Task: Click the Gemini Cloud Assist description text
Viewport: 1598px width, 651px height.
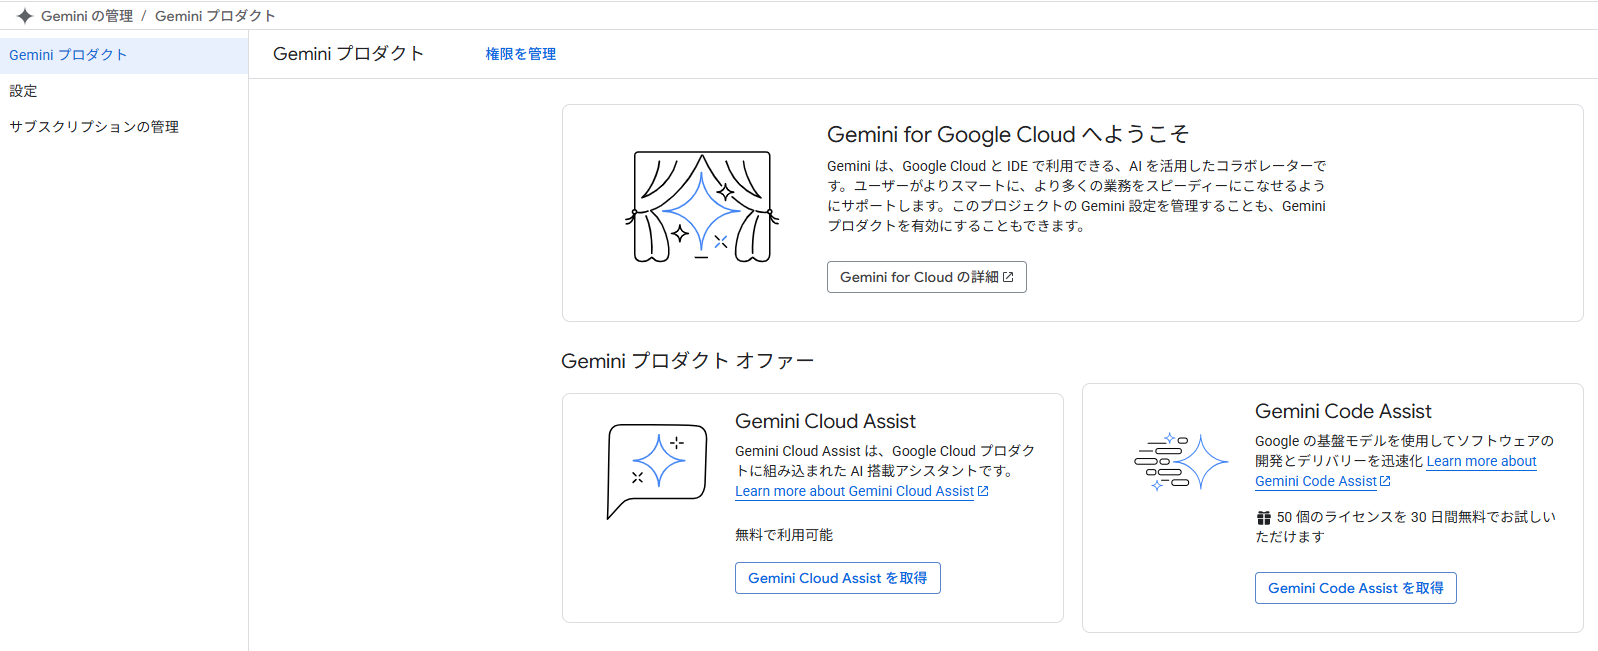Action: tap(885, 461)
